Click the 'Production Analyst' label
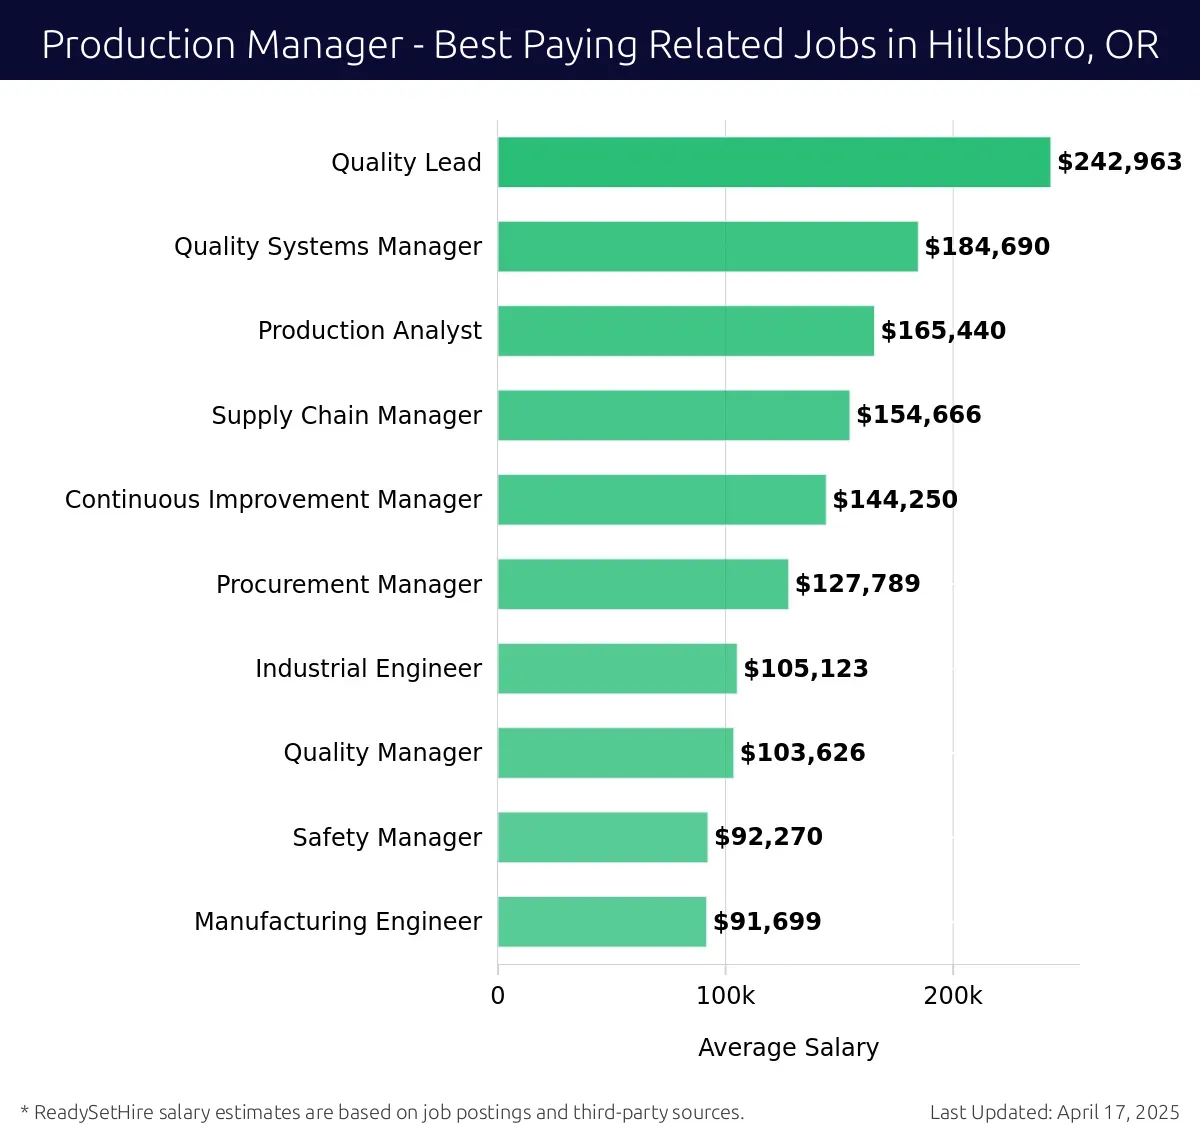Viewport: 1200px width, 1140px height. coord(370,331)
